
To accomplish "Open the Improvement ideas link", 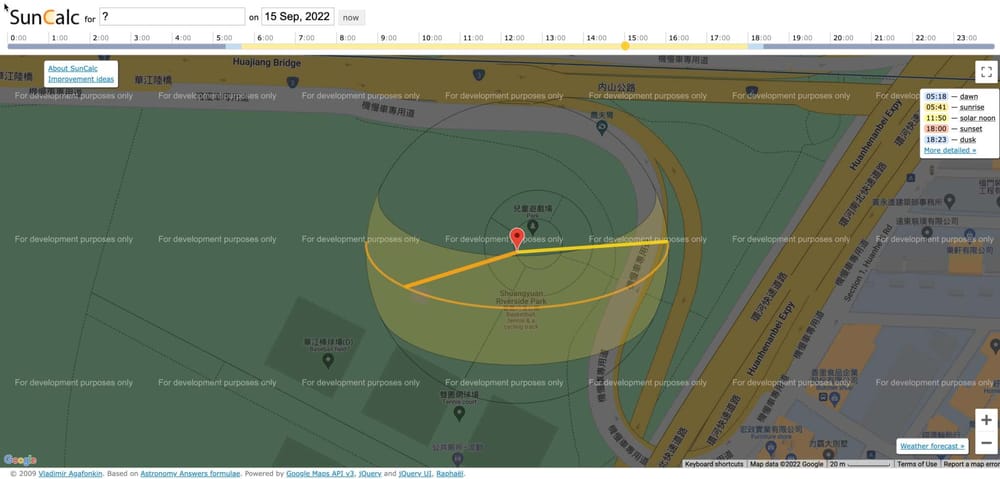I will [x=80, y=79].
